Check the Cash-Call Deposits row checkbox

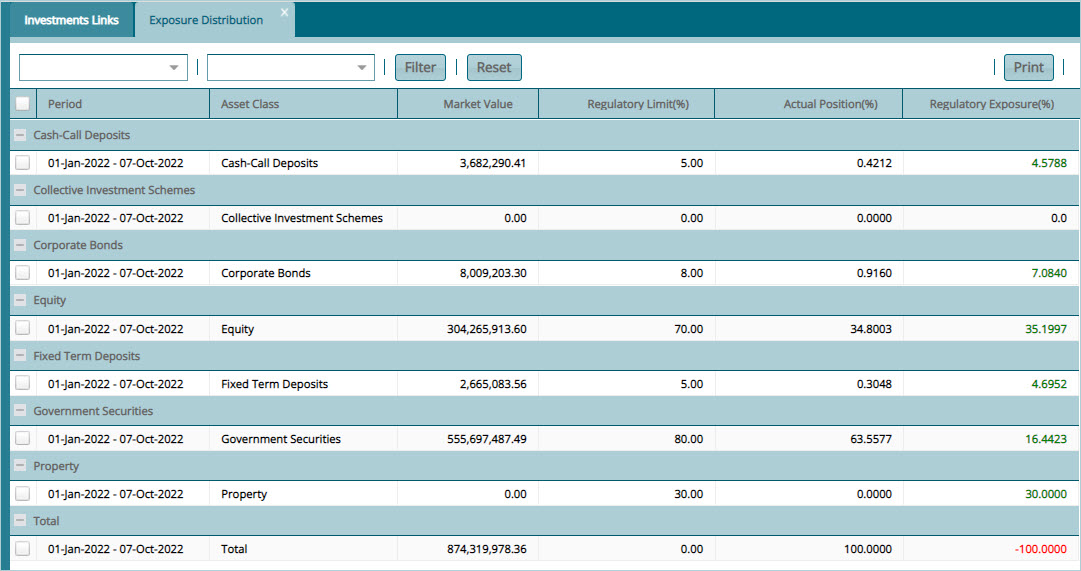point(23,163)
